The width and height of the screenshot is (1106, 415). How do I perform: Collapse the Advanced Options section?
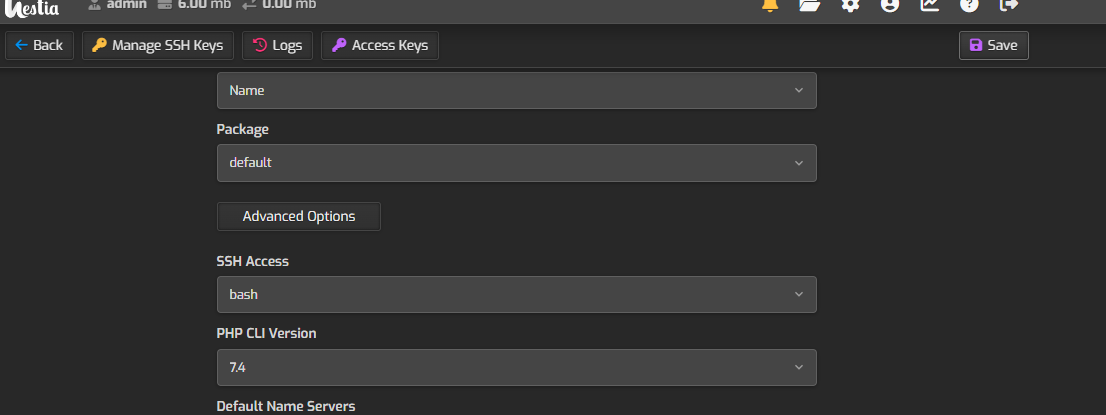(298, 216)
